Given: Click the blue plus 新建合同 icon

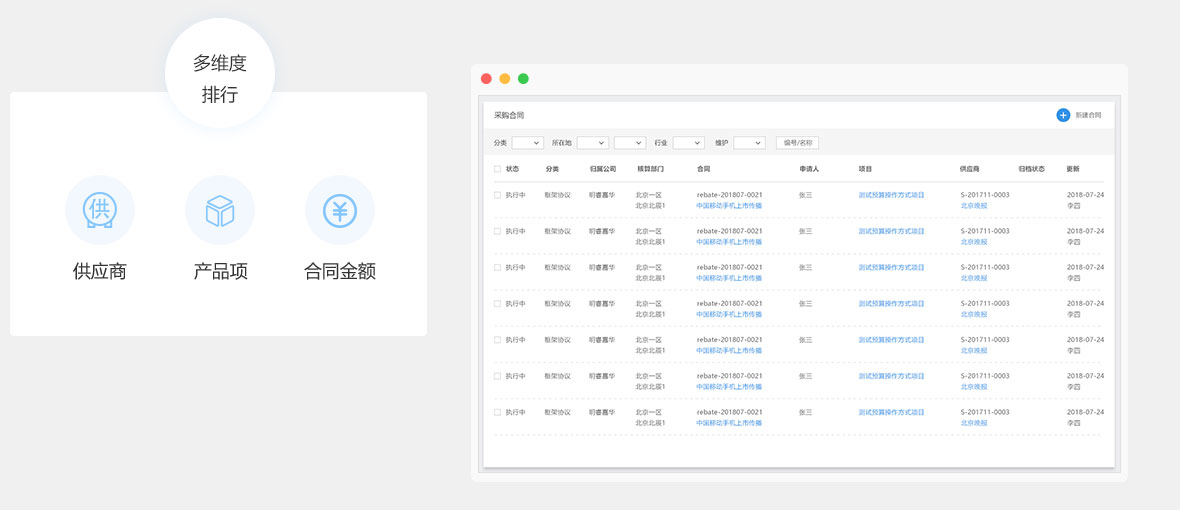Looking at the screenshot, I should [x=1063, y=115].
